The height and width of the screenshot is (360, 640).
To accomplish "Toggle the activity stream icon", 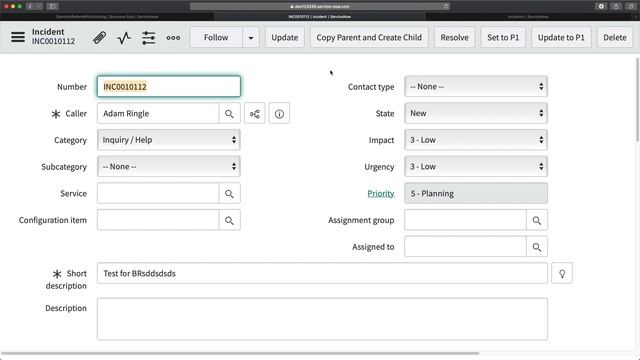I will 124,38.
